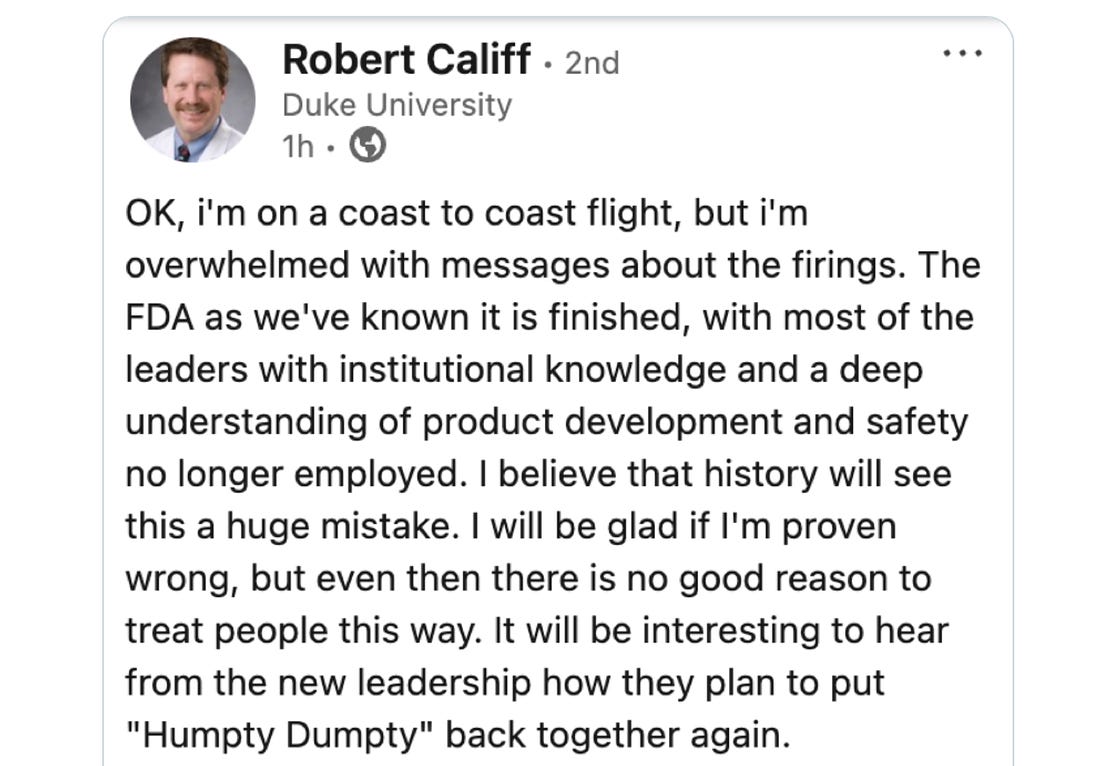Image resolution: width=1100 pixels, height=766 pixels.
Task: Select the "Duke University" subtitle
Action: (397, 105)
